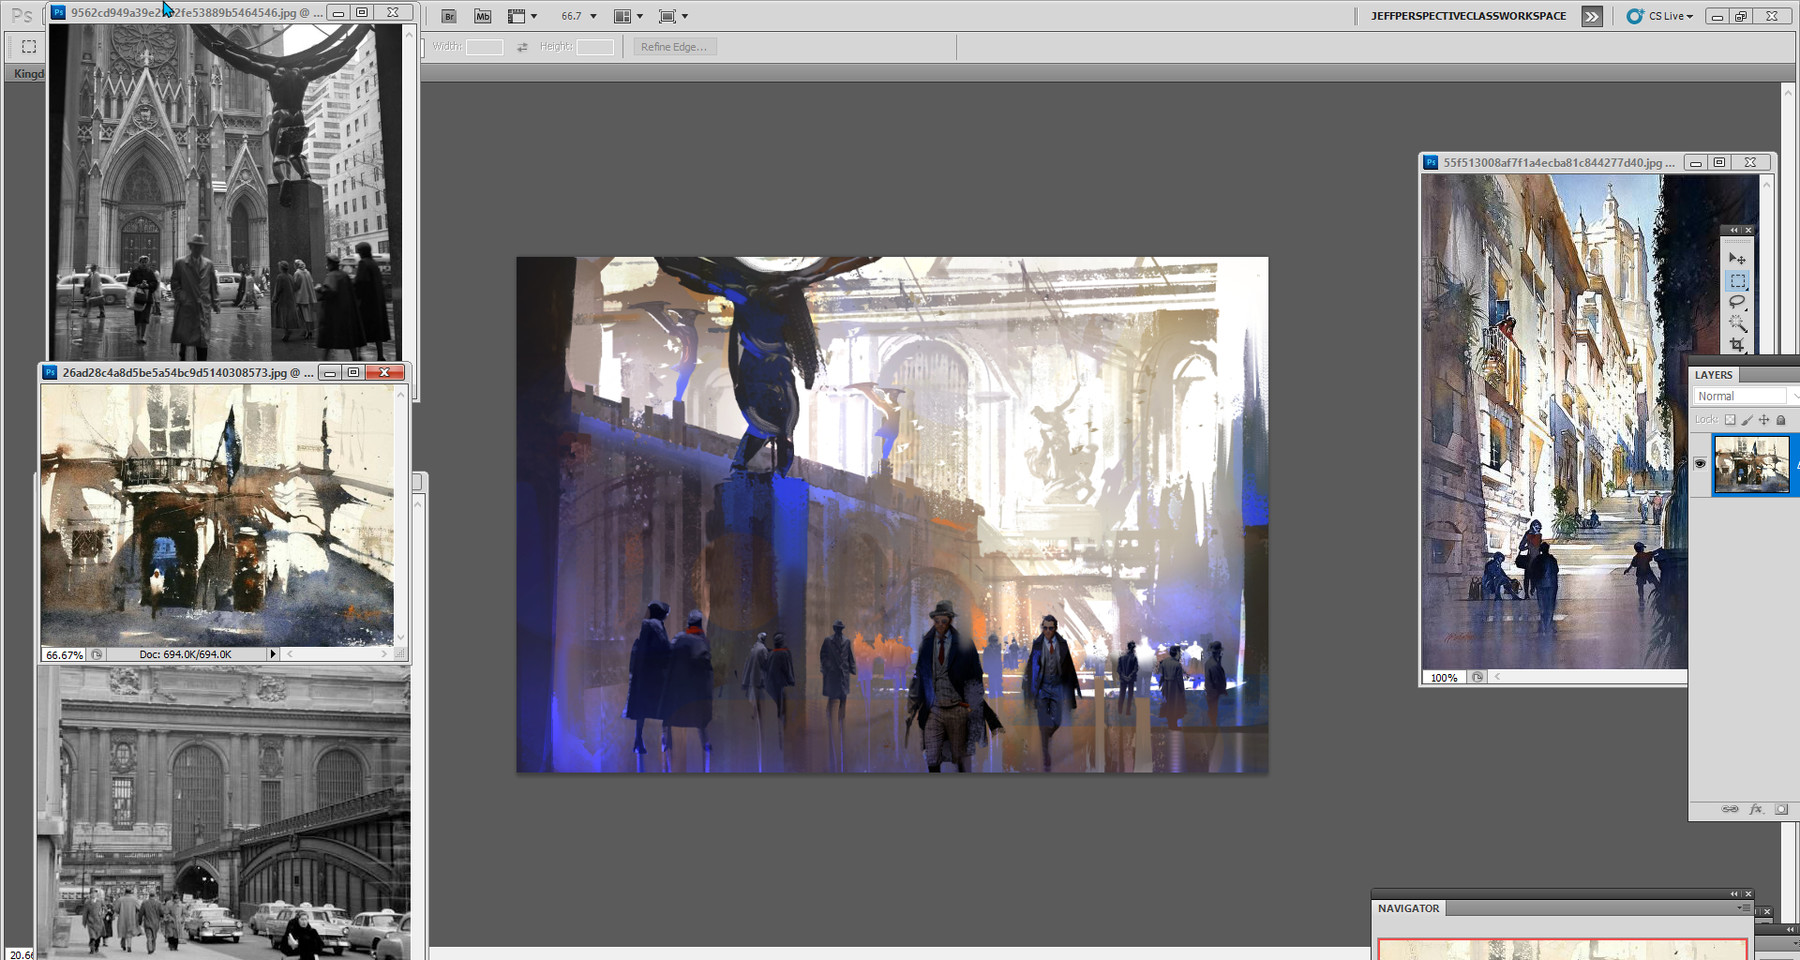This screenshot has width=1800, height=960.
Task: Click the Navigator preview thumbnail
Action: click(x=1563, y=949)
